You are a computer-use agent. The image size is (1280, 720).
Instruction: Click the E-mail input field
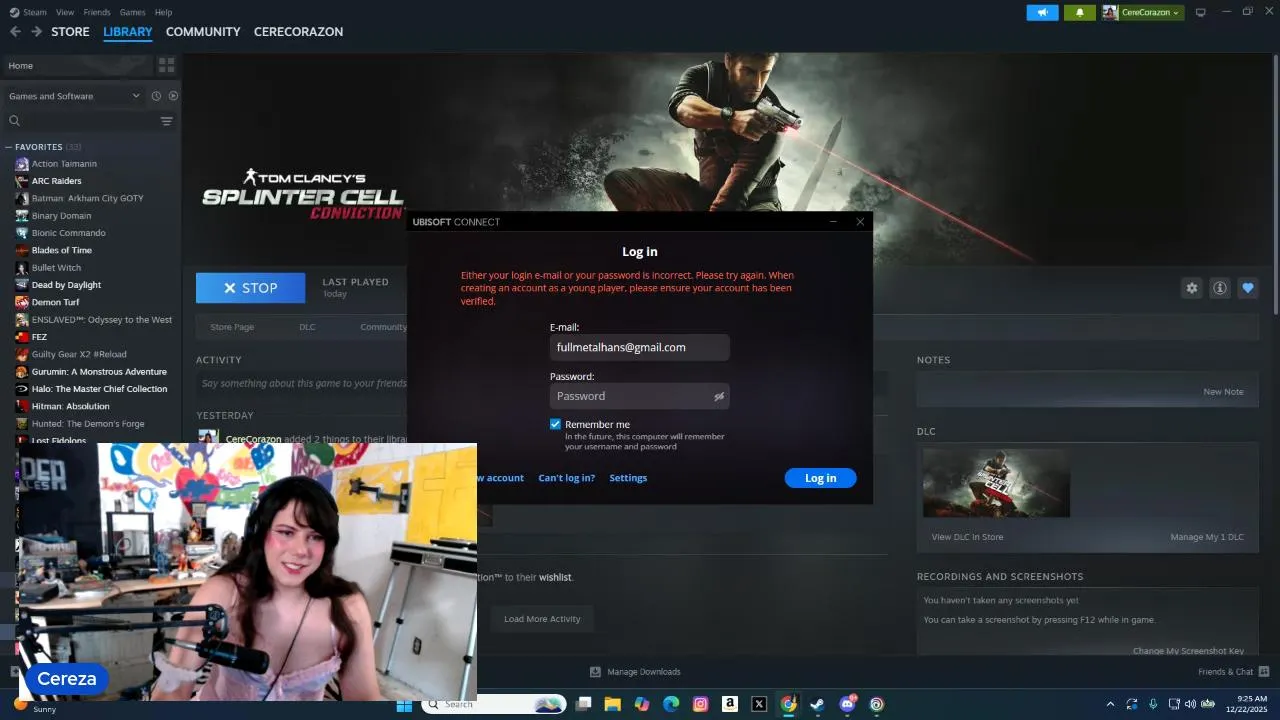click(x=639, y=347)
